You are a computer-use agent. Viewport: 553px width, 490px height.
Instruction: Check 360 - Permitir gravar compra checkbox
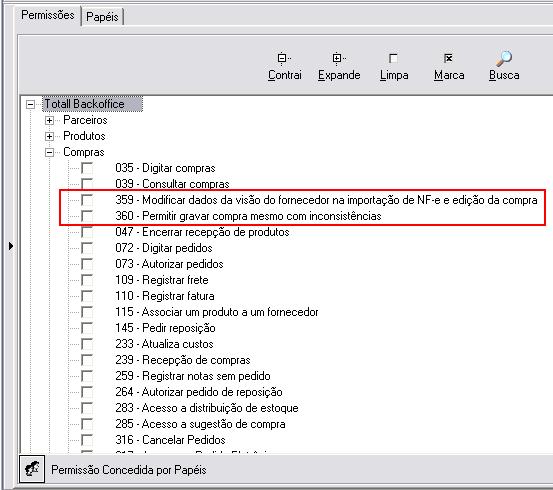coord(87,216)
